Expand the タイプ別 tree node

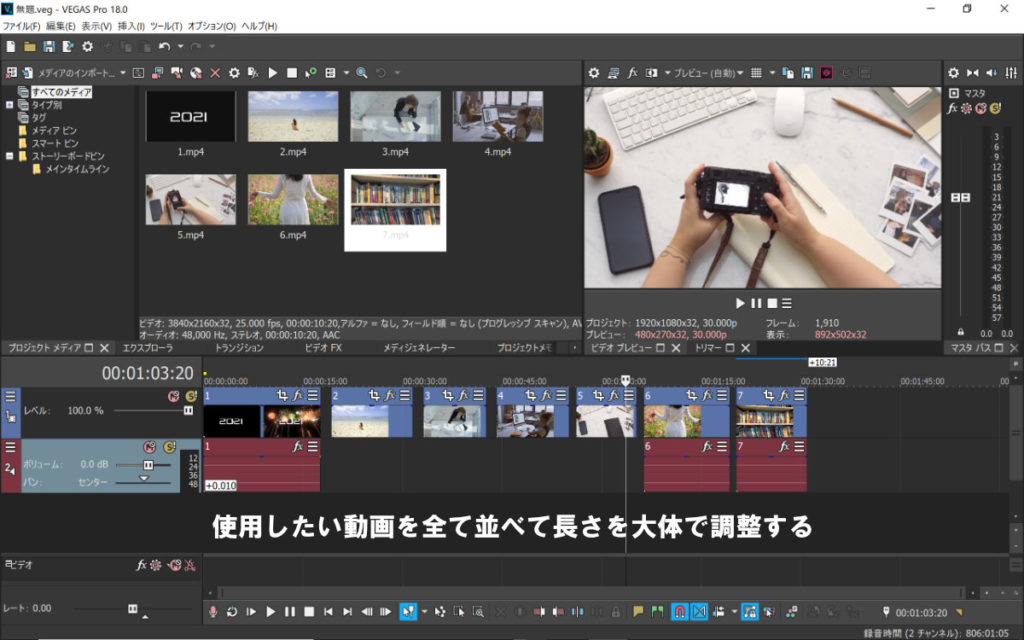click(x=10, y=105)
